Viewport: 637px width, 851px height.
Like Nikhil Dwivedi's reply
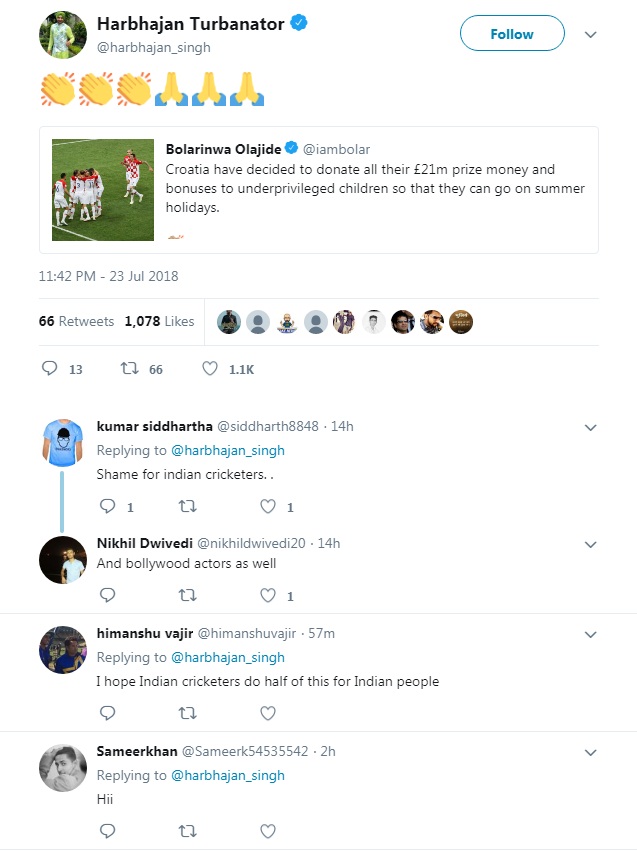click(x=267, y=596)
